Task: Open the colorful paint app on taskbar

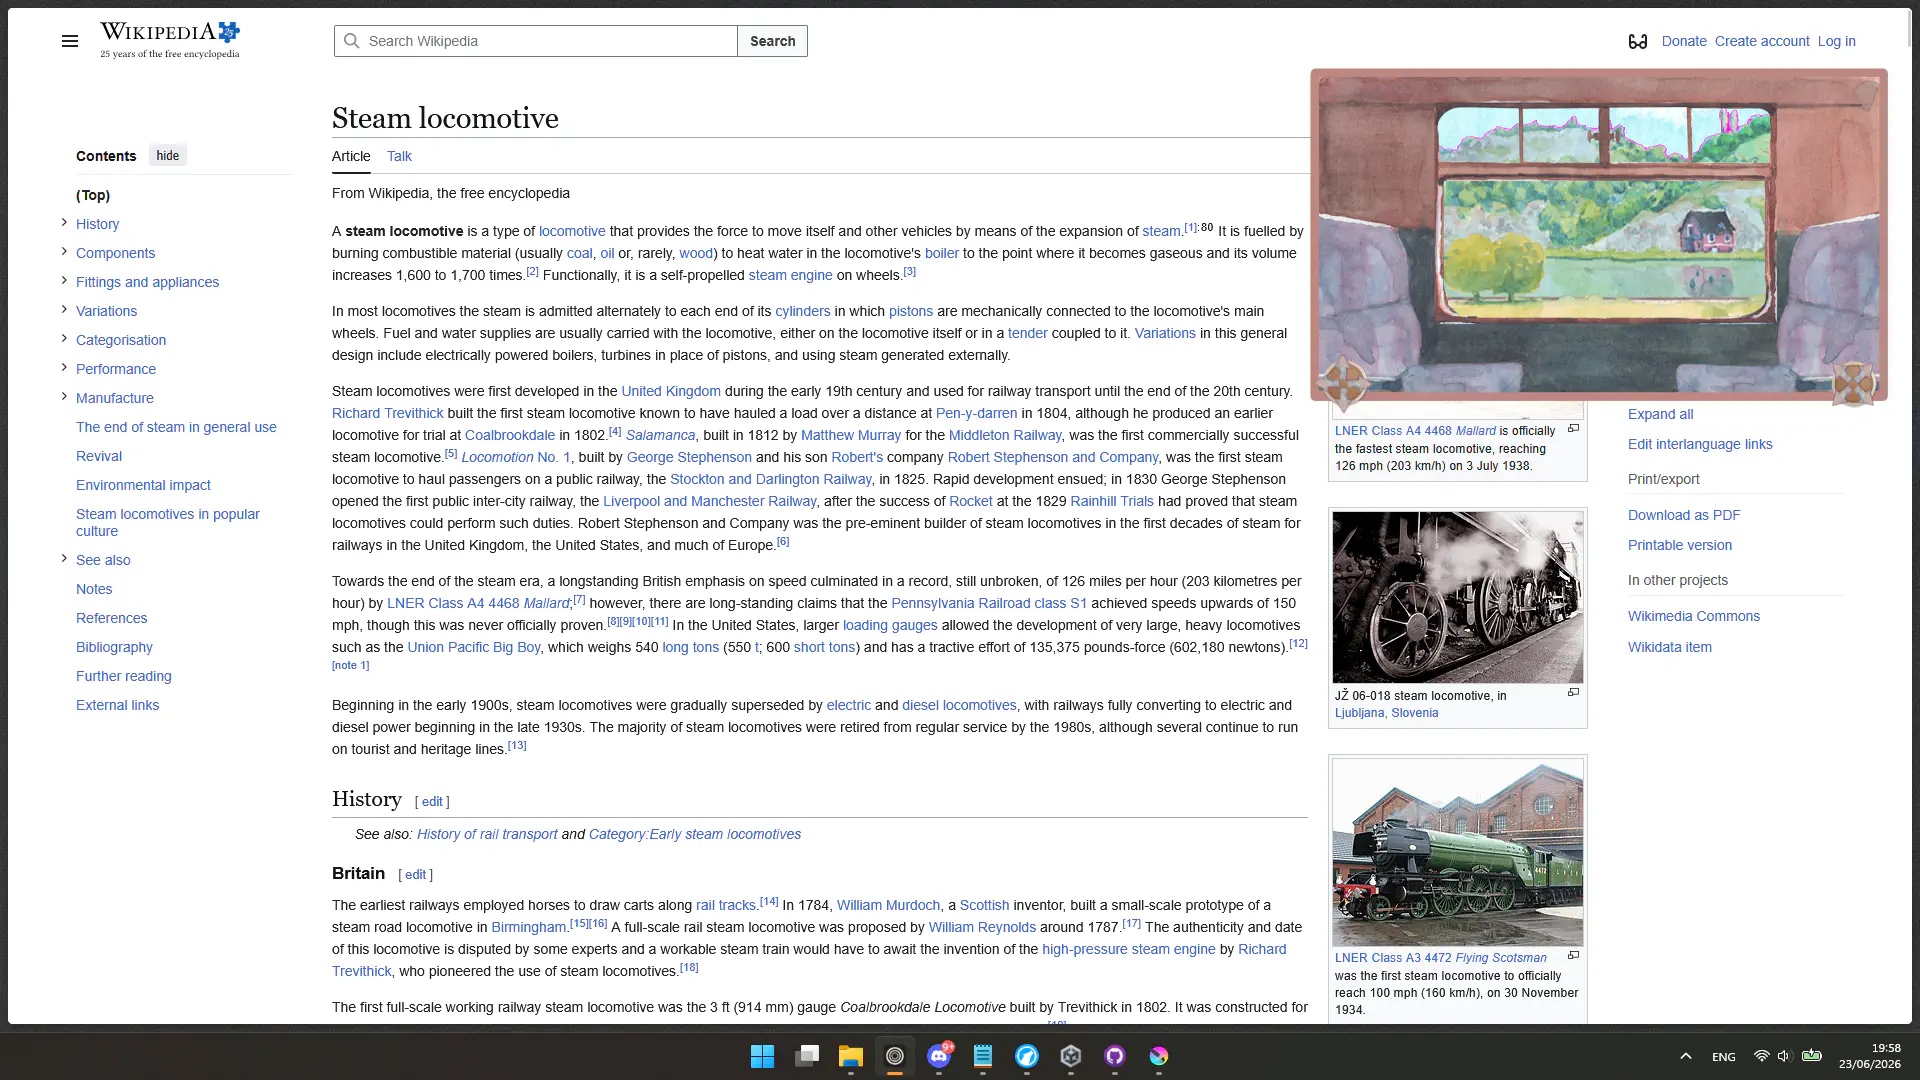Action: [1158, 1056]
